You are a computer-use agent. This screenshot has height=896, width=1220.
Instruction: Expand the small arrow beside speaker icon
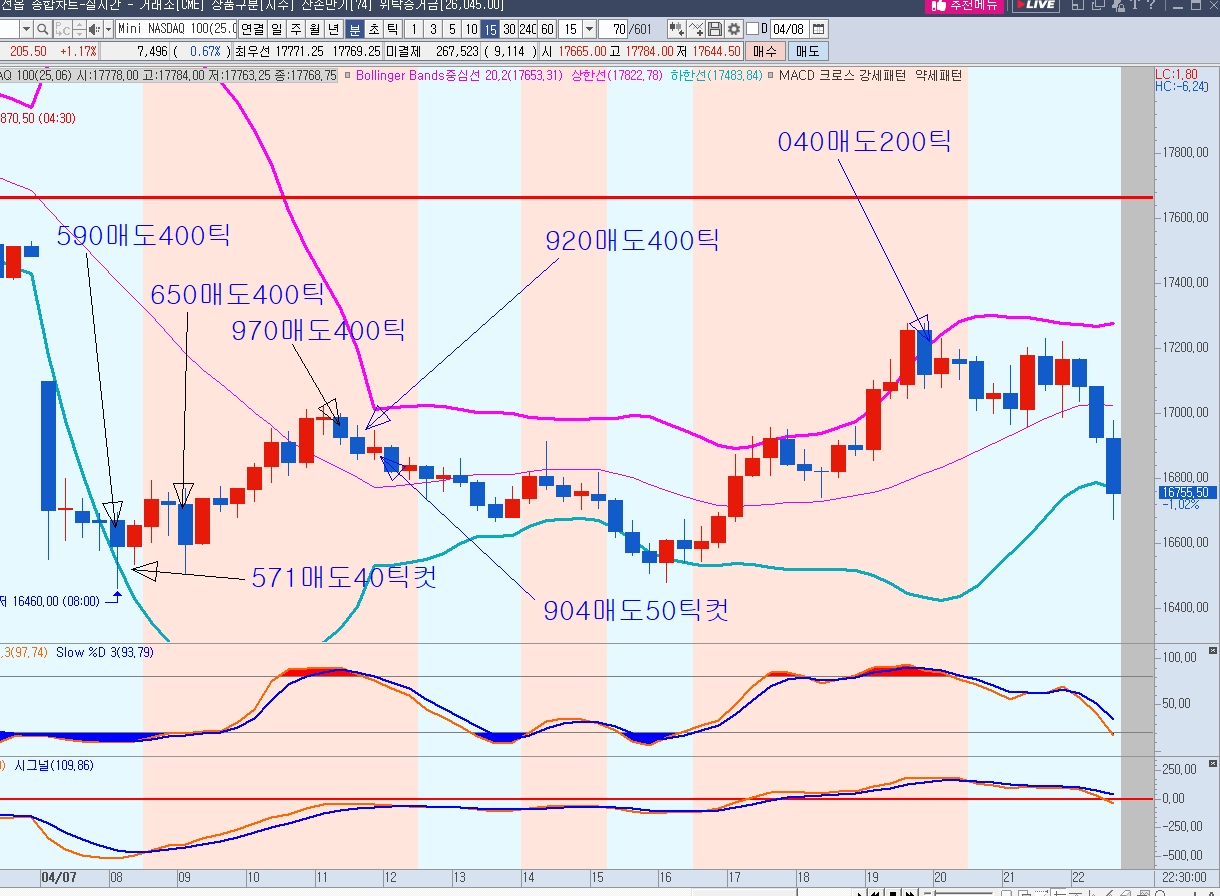[108, 29]
